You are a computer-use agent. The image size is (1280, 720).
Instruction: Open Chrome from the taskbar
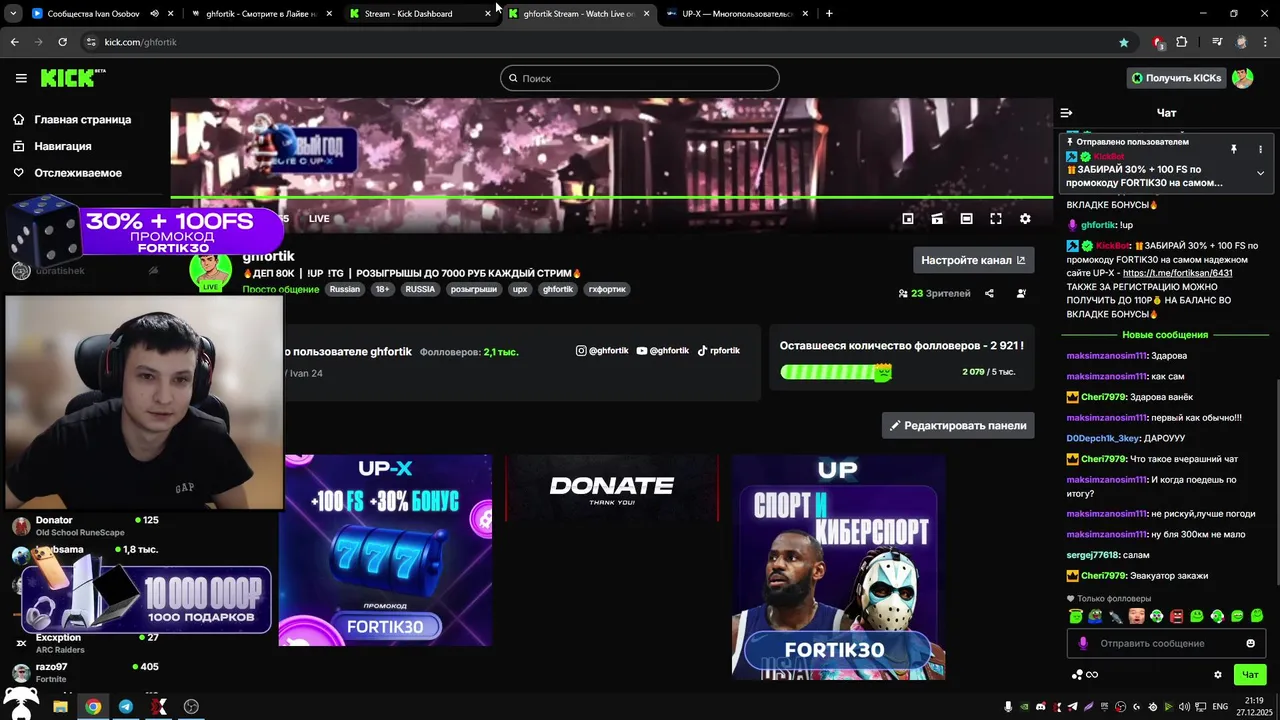93,706
